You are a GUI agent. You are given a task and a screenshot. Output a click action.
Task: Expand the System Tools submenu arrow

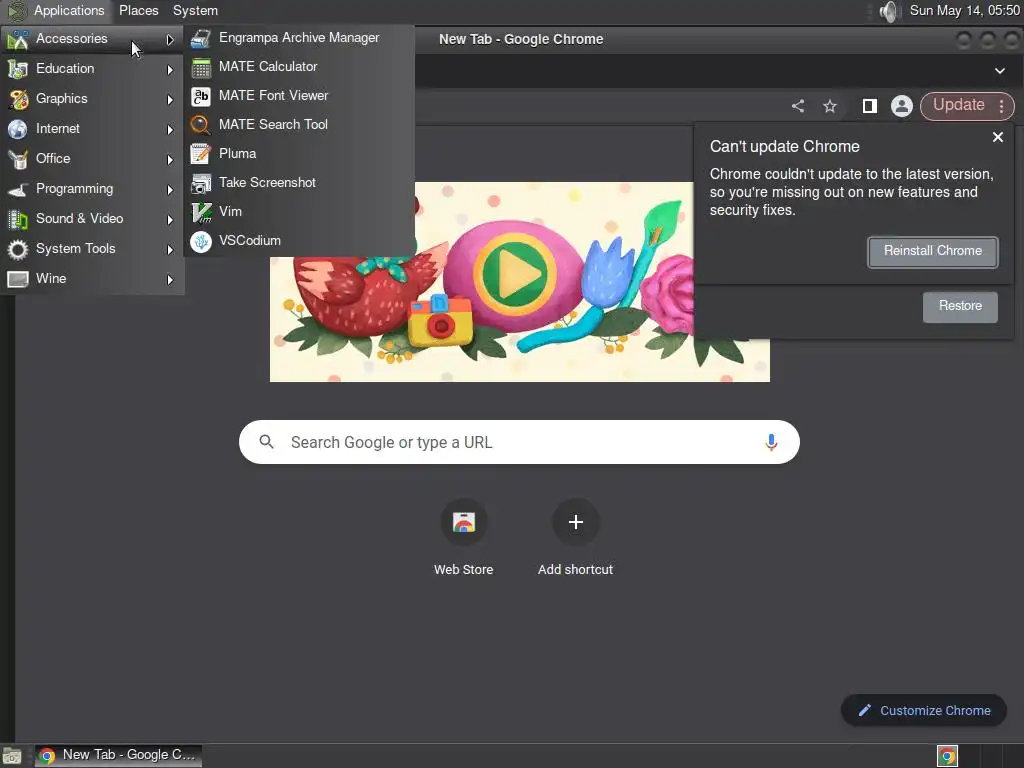(x=170, y=249)
